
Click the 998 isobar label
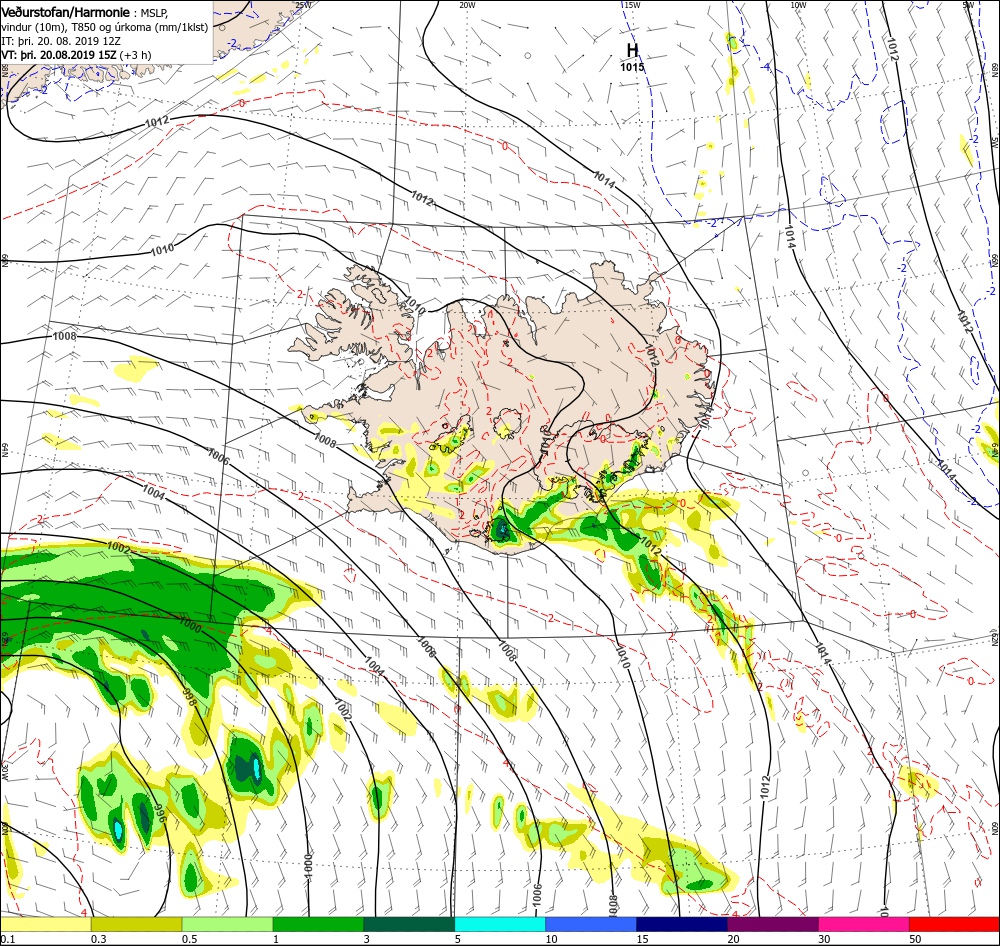tap(189, 698)
